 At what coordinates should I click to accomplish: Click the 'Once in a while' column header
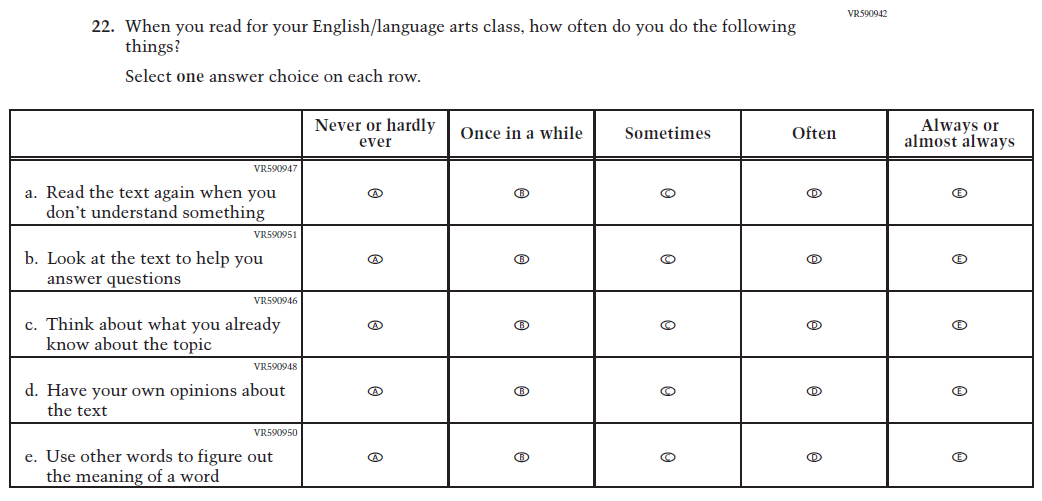(x=521, y=133)
